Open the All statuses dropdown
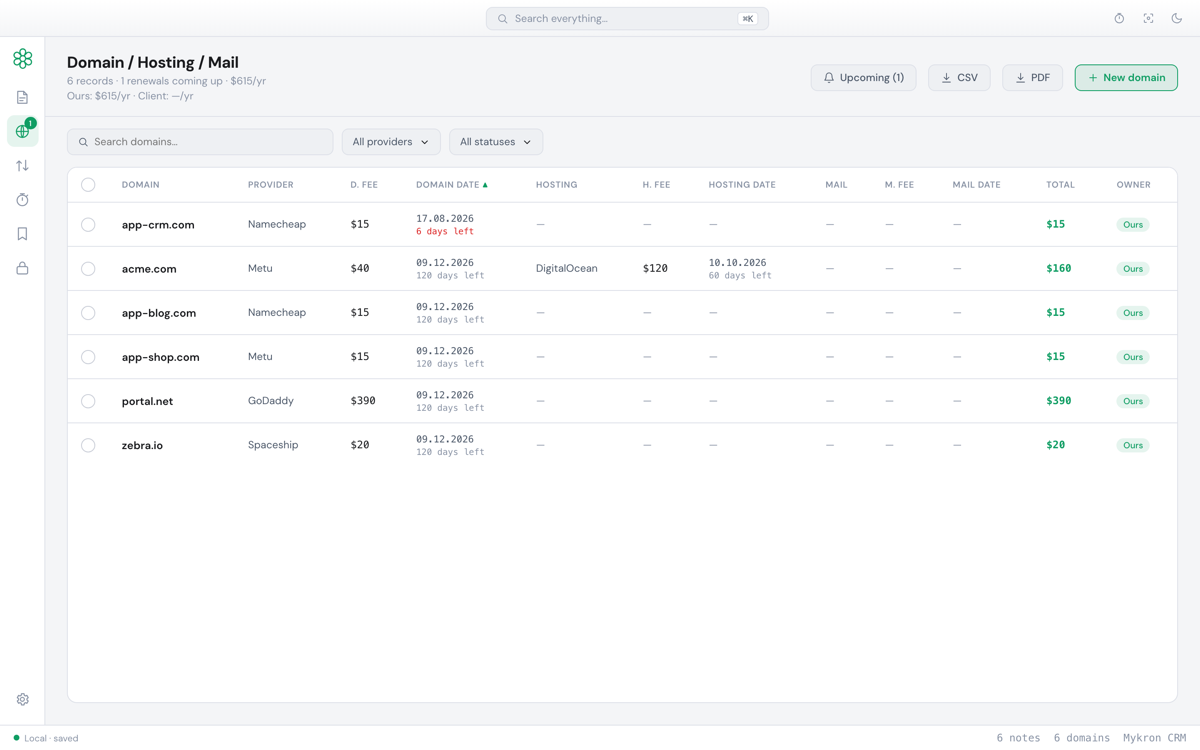Screen dimensions: 1200x750 tap(496, 142)
